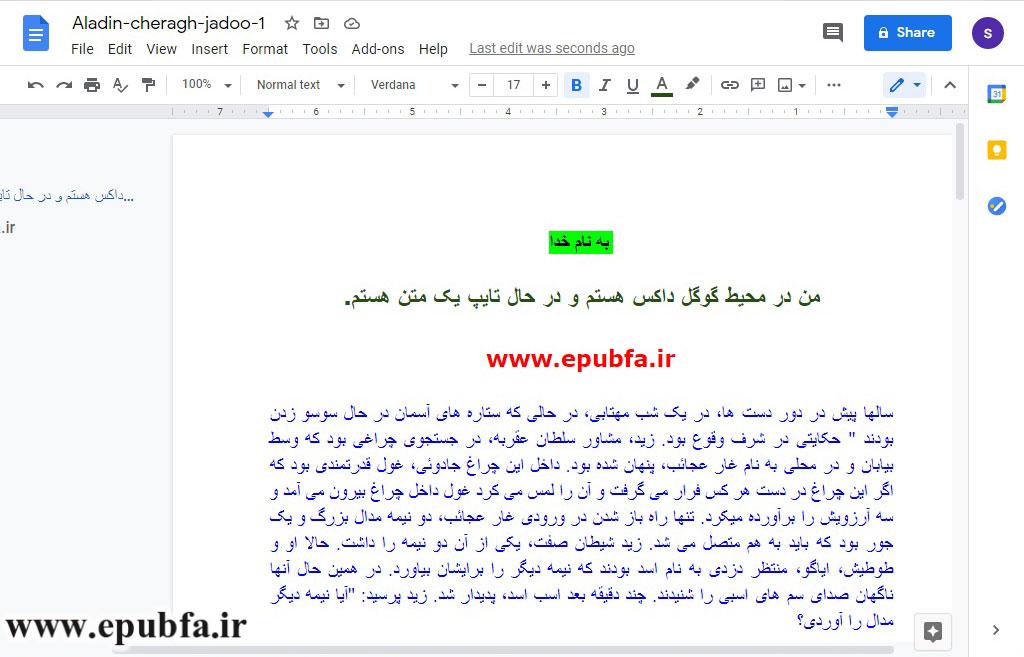
Task: Select the Paint format tool
Action: pos(148,85)
